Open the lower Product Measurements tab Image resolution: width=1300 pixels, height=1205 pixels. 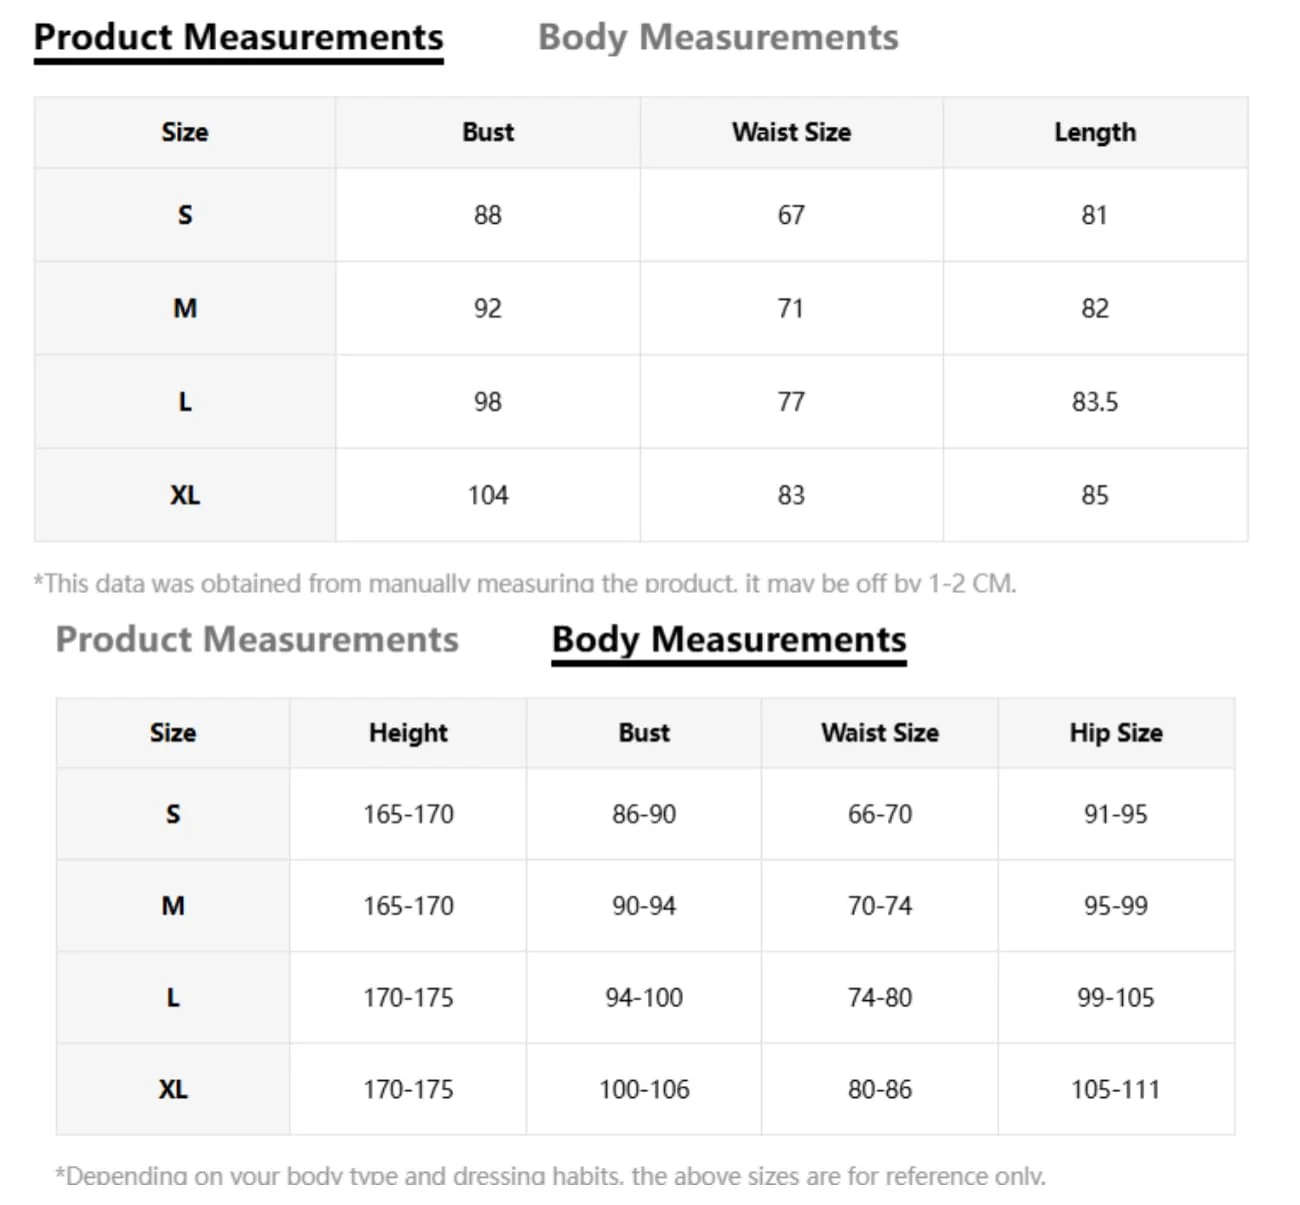point(257,640)
